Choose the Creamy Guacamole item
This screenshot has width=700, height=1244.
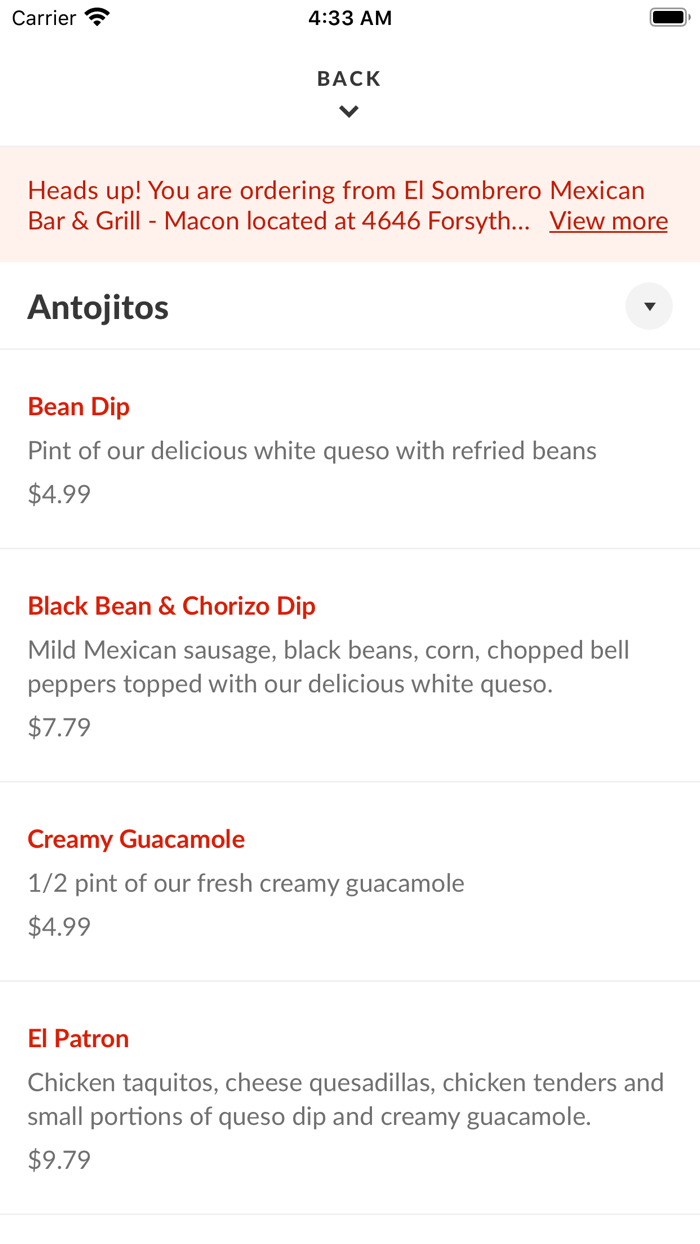(136, 839)
